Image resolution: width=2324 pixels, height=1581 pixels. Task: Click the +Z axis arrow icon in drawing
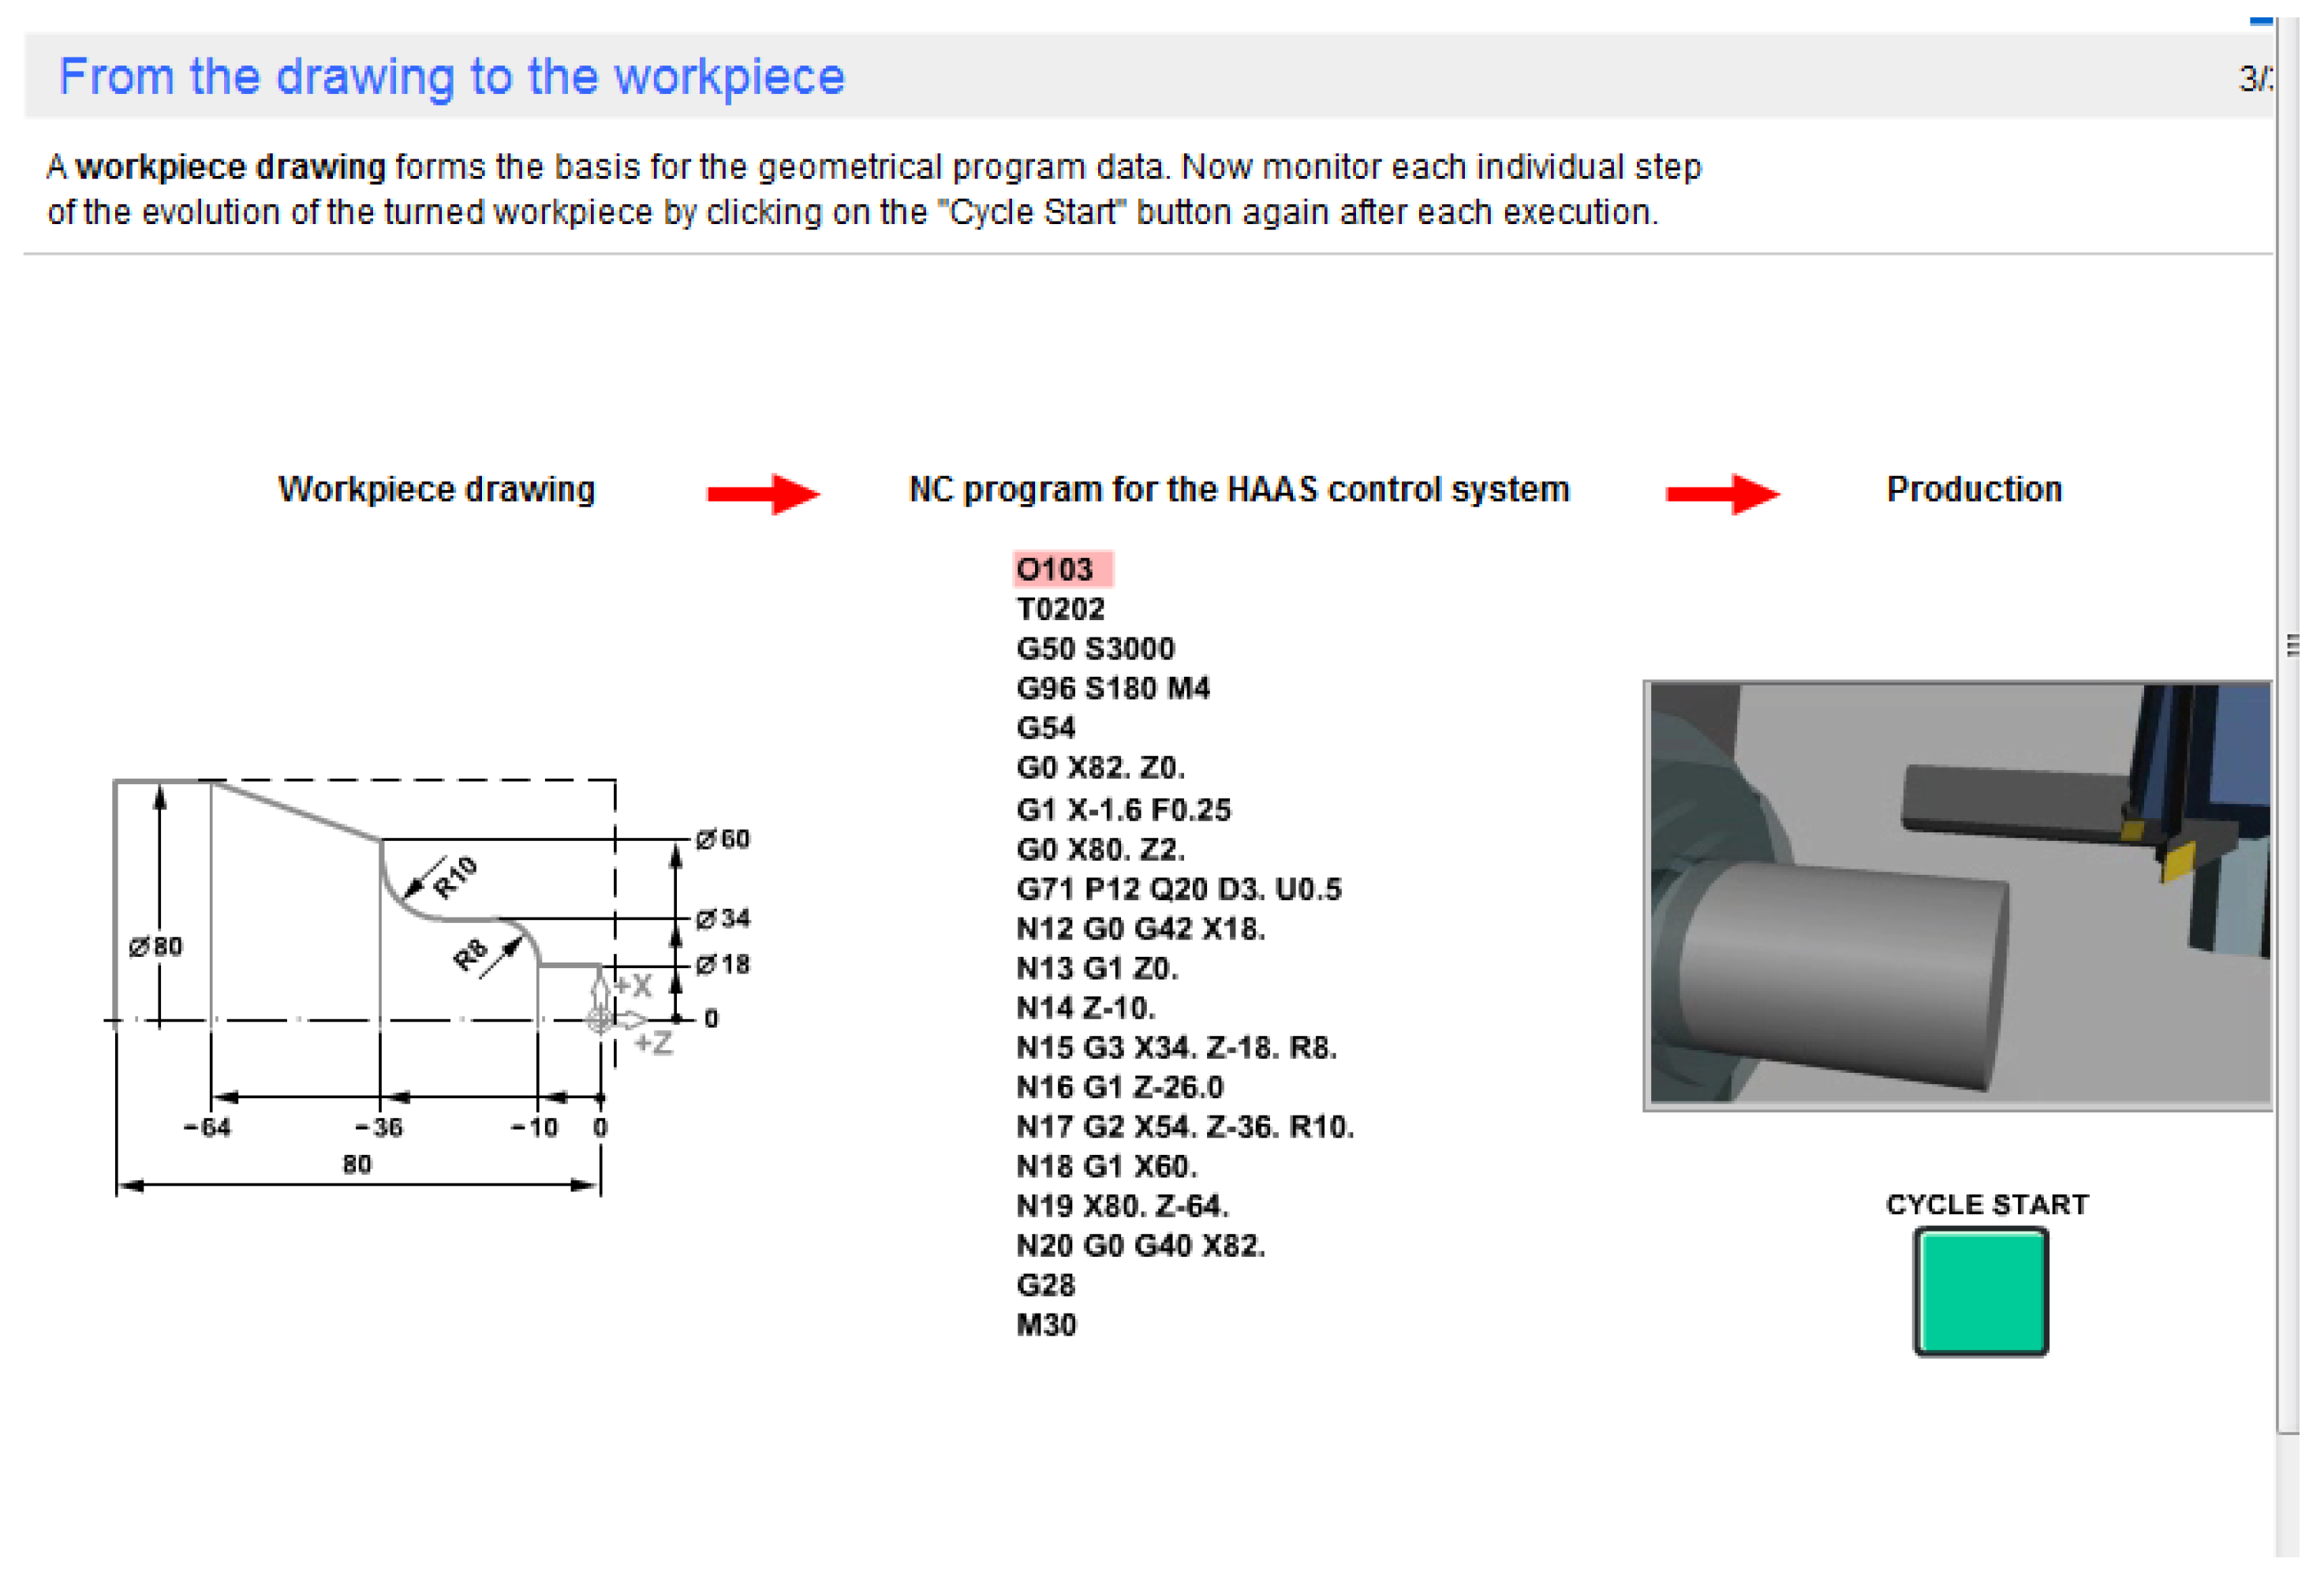632,1020
